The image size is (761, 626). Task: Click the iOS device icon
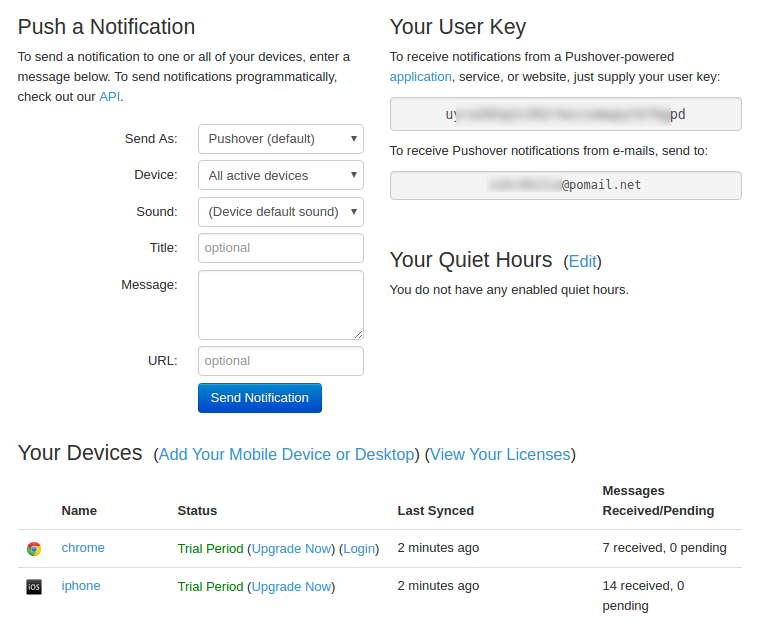click(34, 587)
